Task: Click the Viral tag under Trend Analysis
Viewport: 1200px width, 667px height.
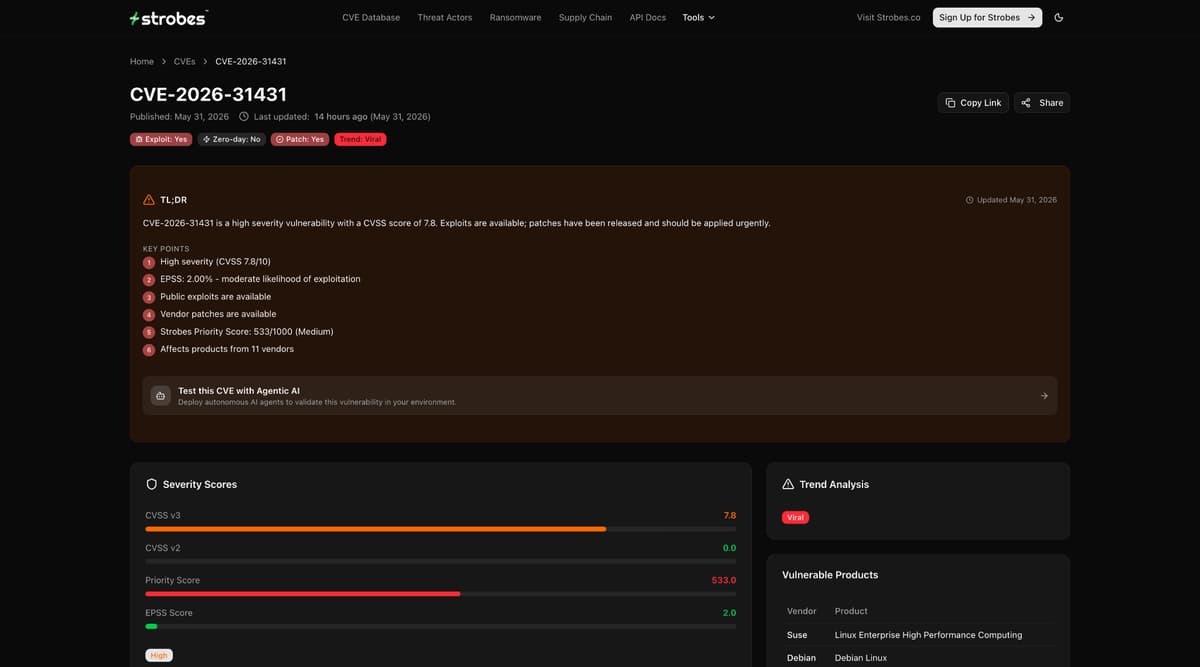Action: (796, 517)
